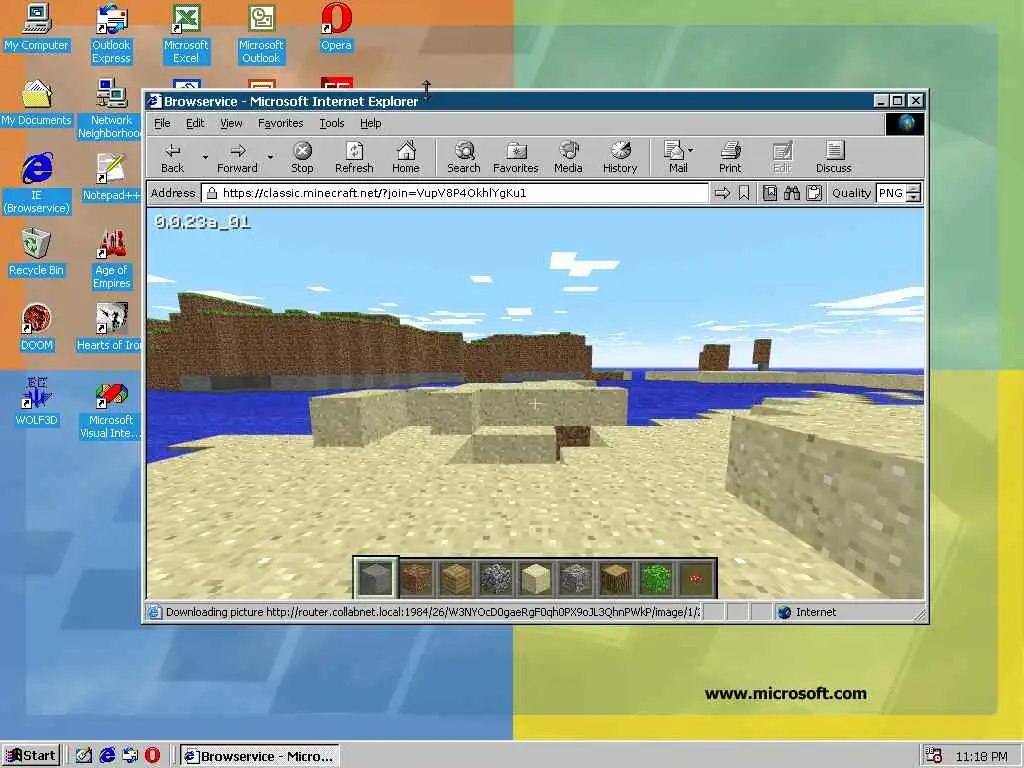Select the My Computer desktop icon

36,27
